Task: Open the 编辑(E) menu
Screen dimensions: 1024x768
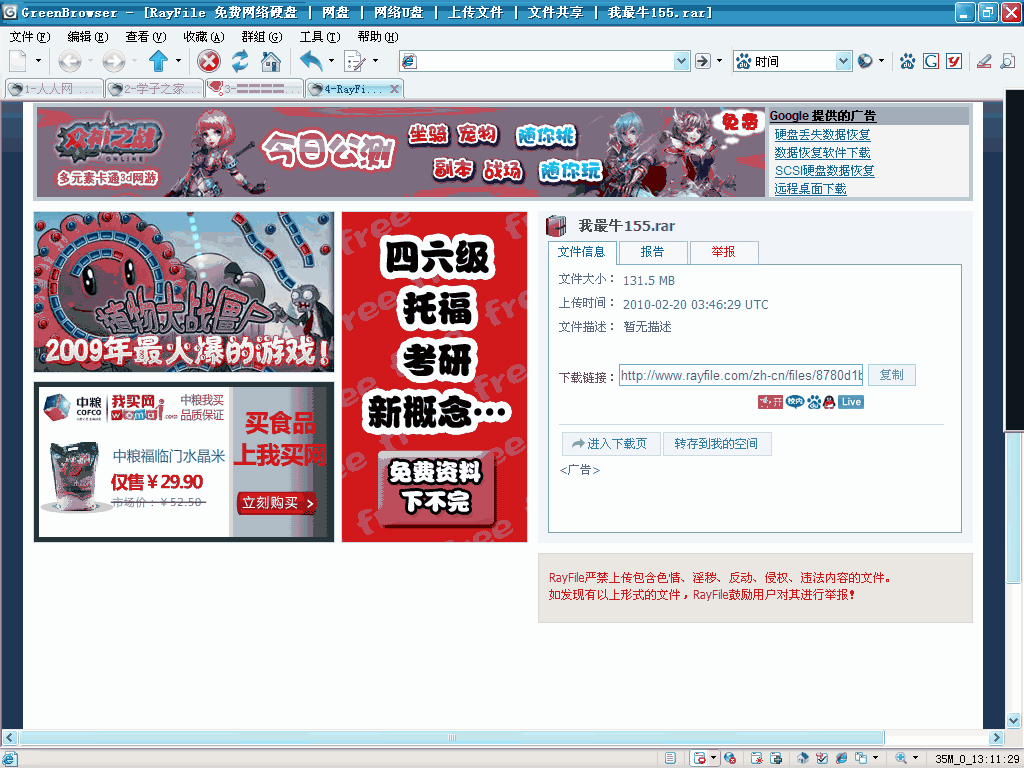Action: click(x=88, y=37)
